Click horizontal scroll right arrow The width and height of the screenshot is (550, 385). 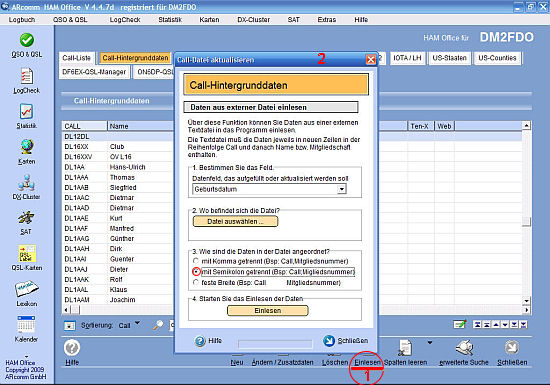(526, 310)
